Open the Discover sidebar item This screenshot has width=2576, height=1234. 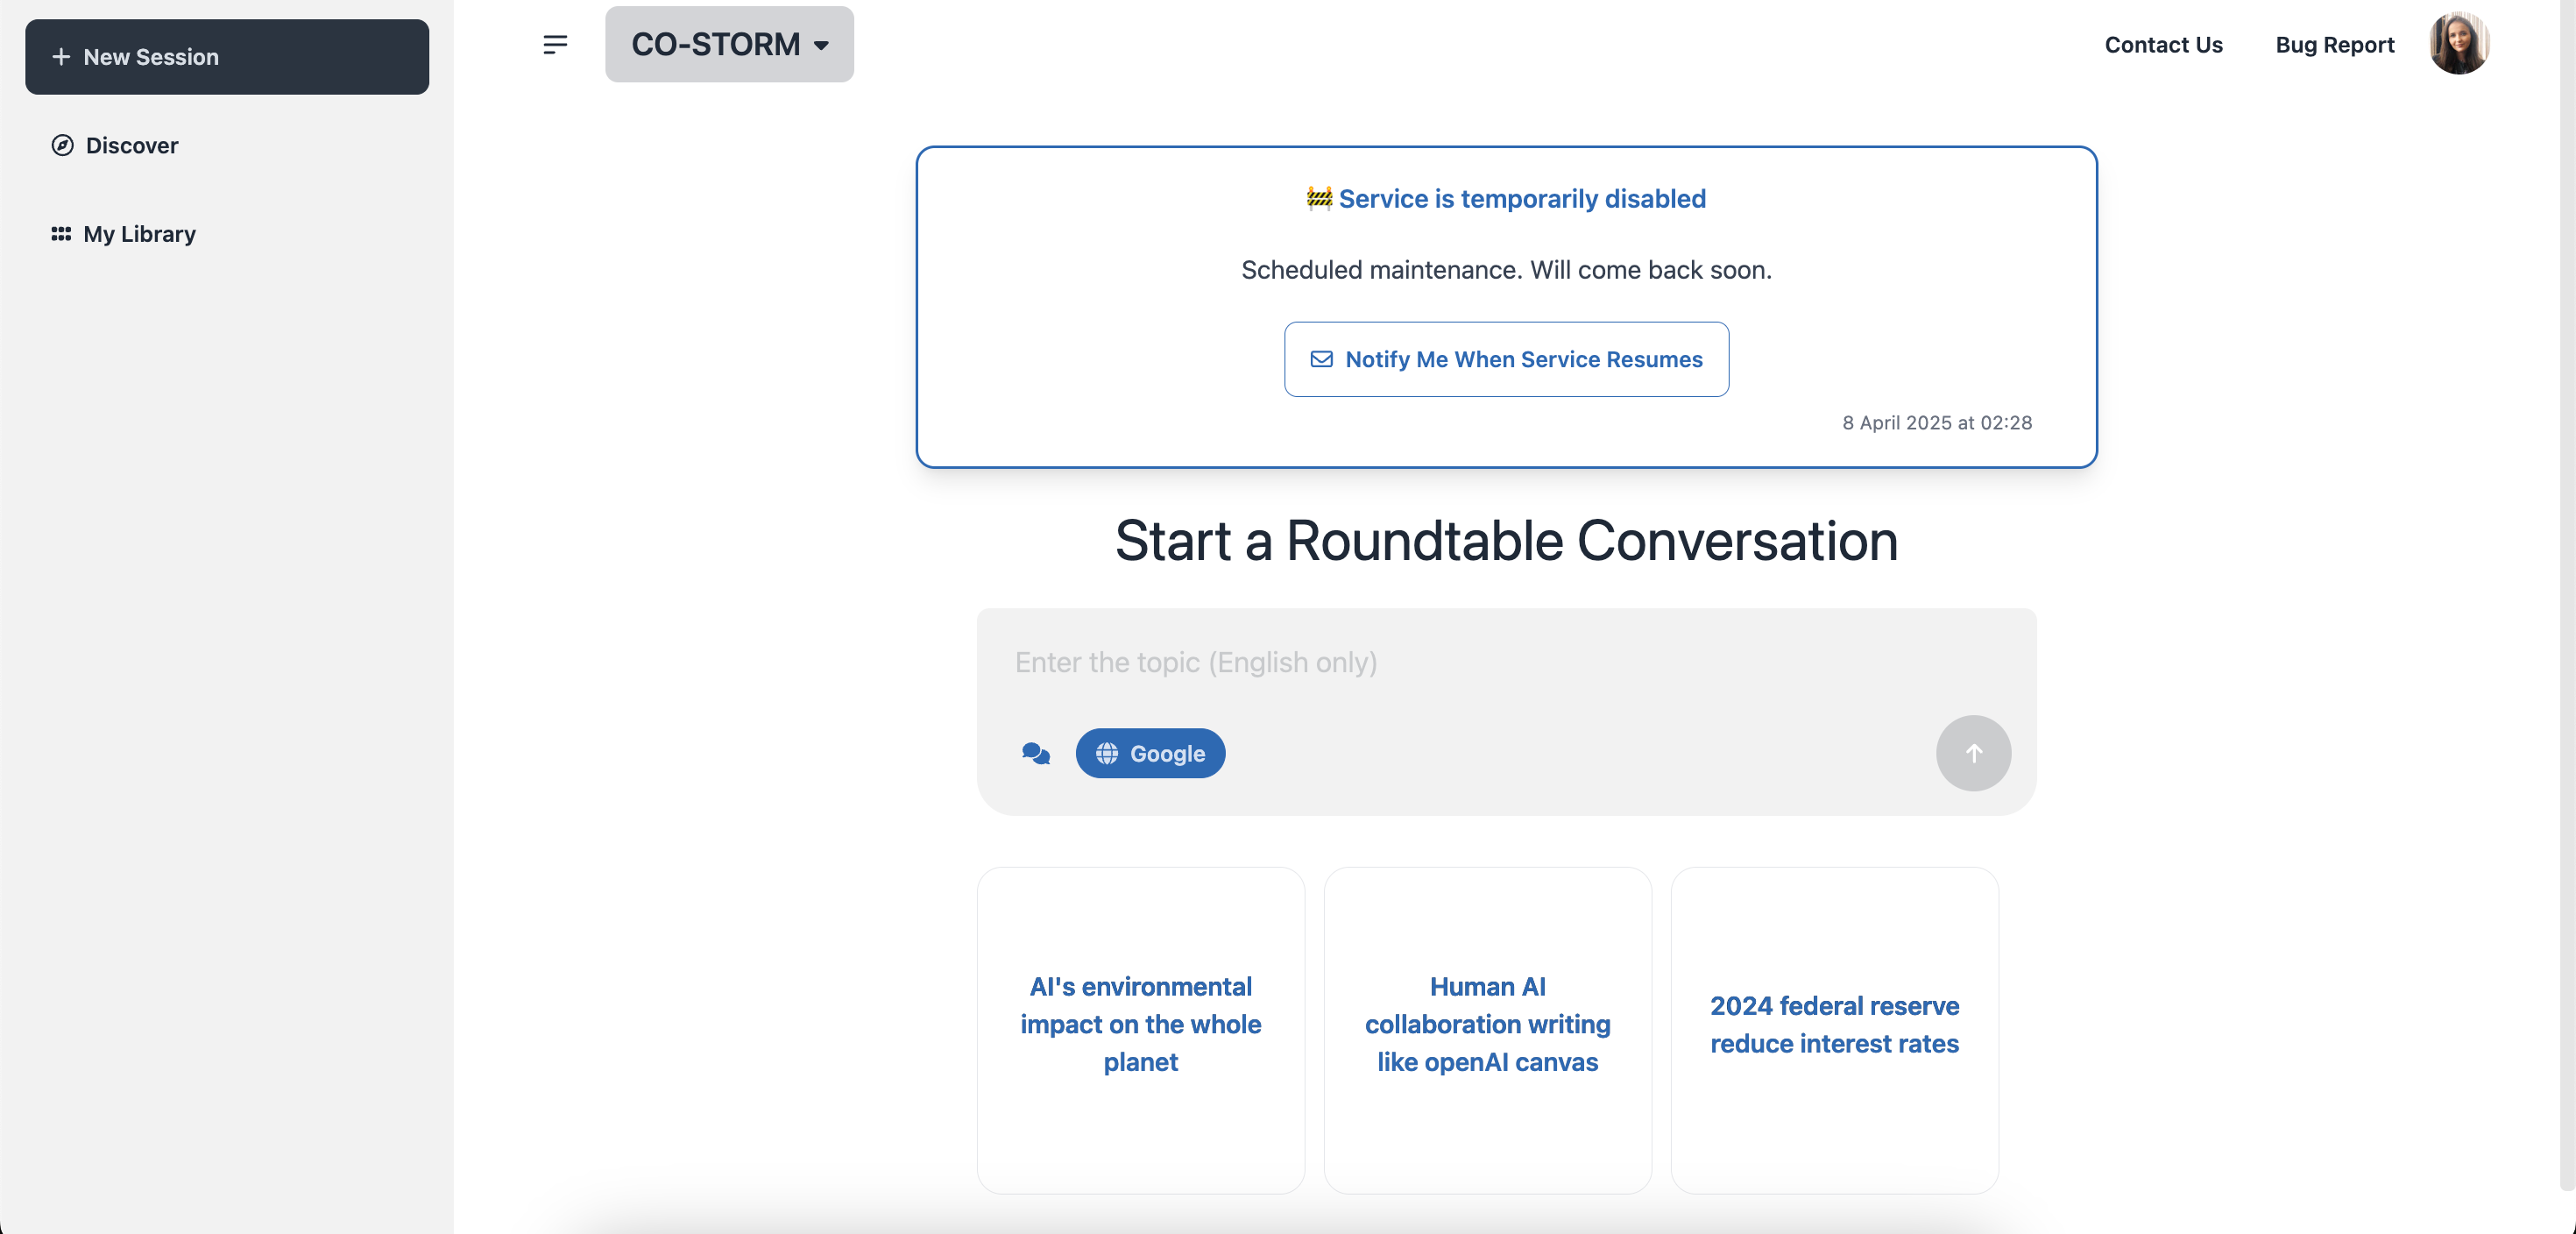point(132,145)
